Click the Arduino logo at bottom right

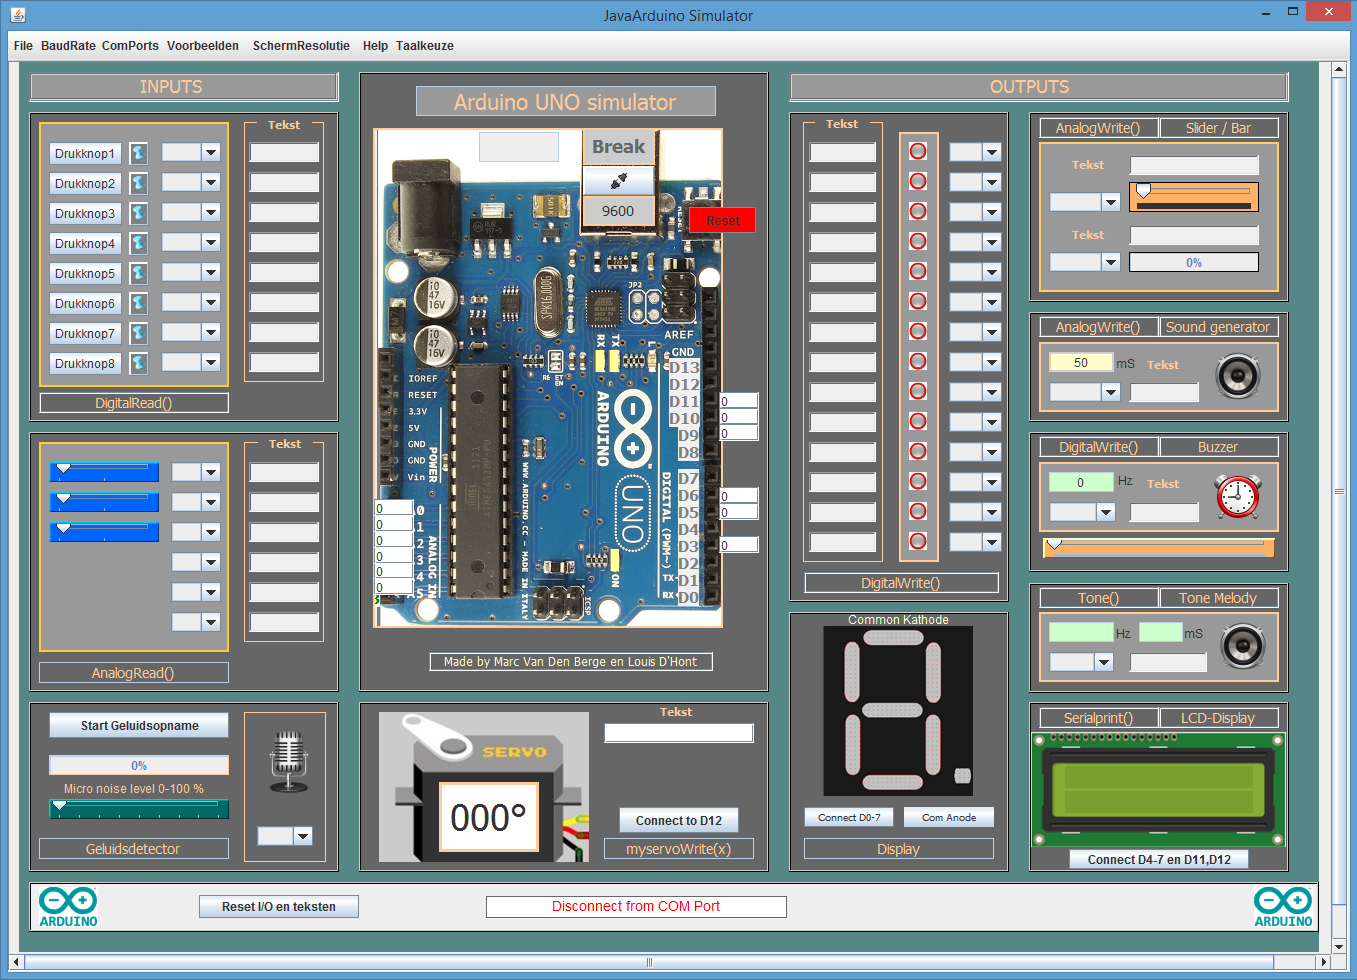pyautogui.click(x=1283, y=907)
